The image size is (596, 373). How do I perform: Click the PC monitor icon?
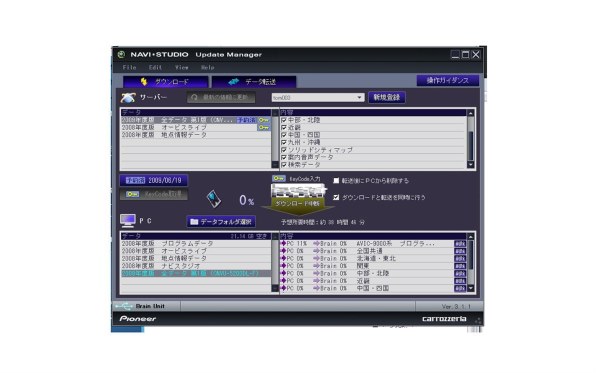point(128,221)
